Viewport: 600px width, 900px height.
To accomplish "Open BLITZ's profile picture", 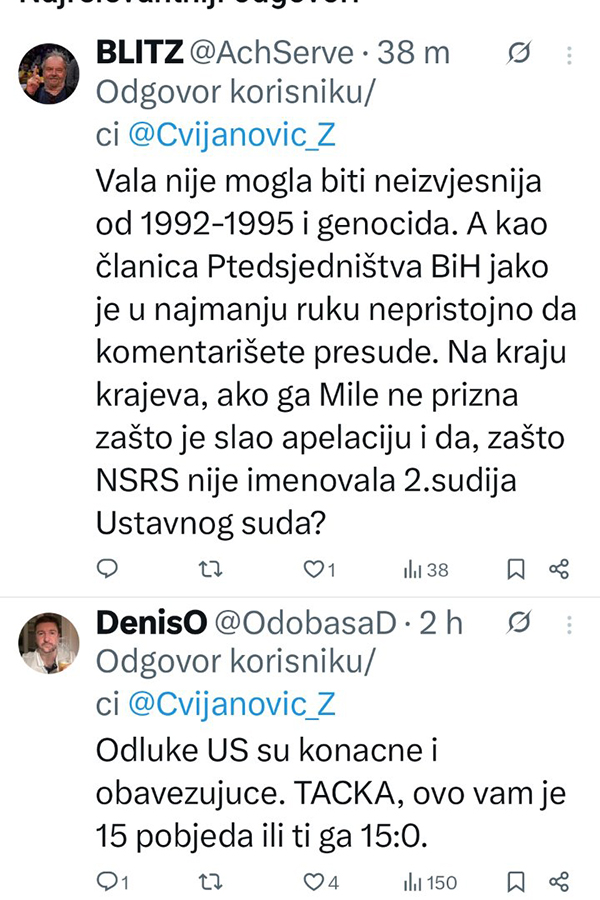I will pos(49,74).
